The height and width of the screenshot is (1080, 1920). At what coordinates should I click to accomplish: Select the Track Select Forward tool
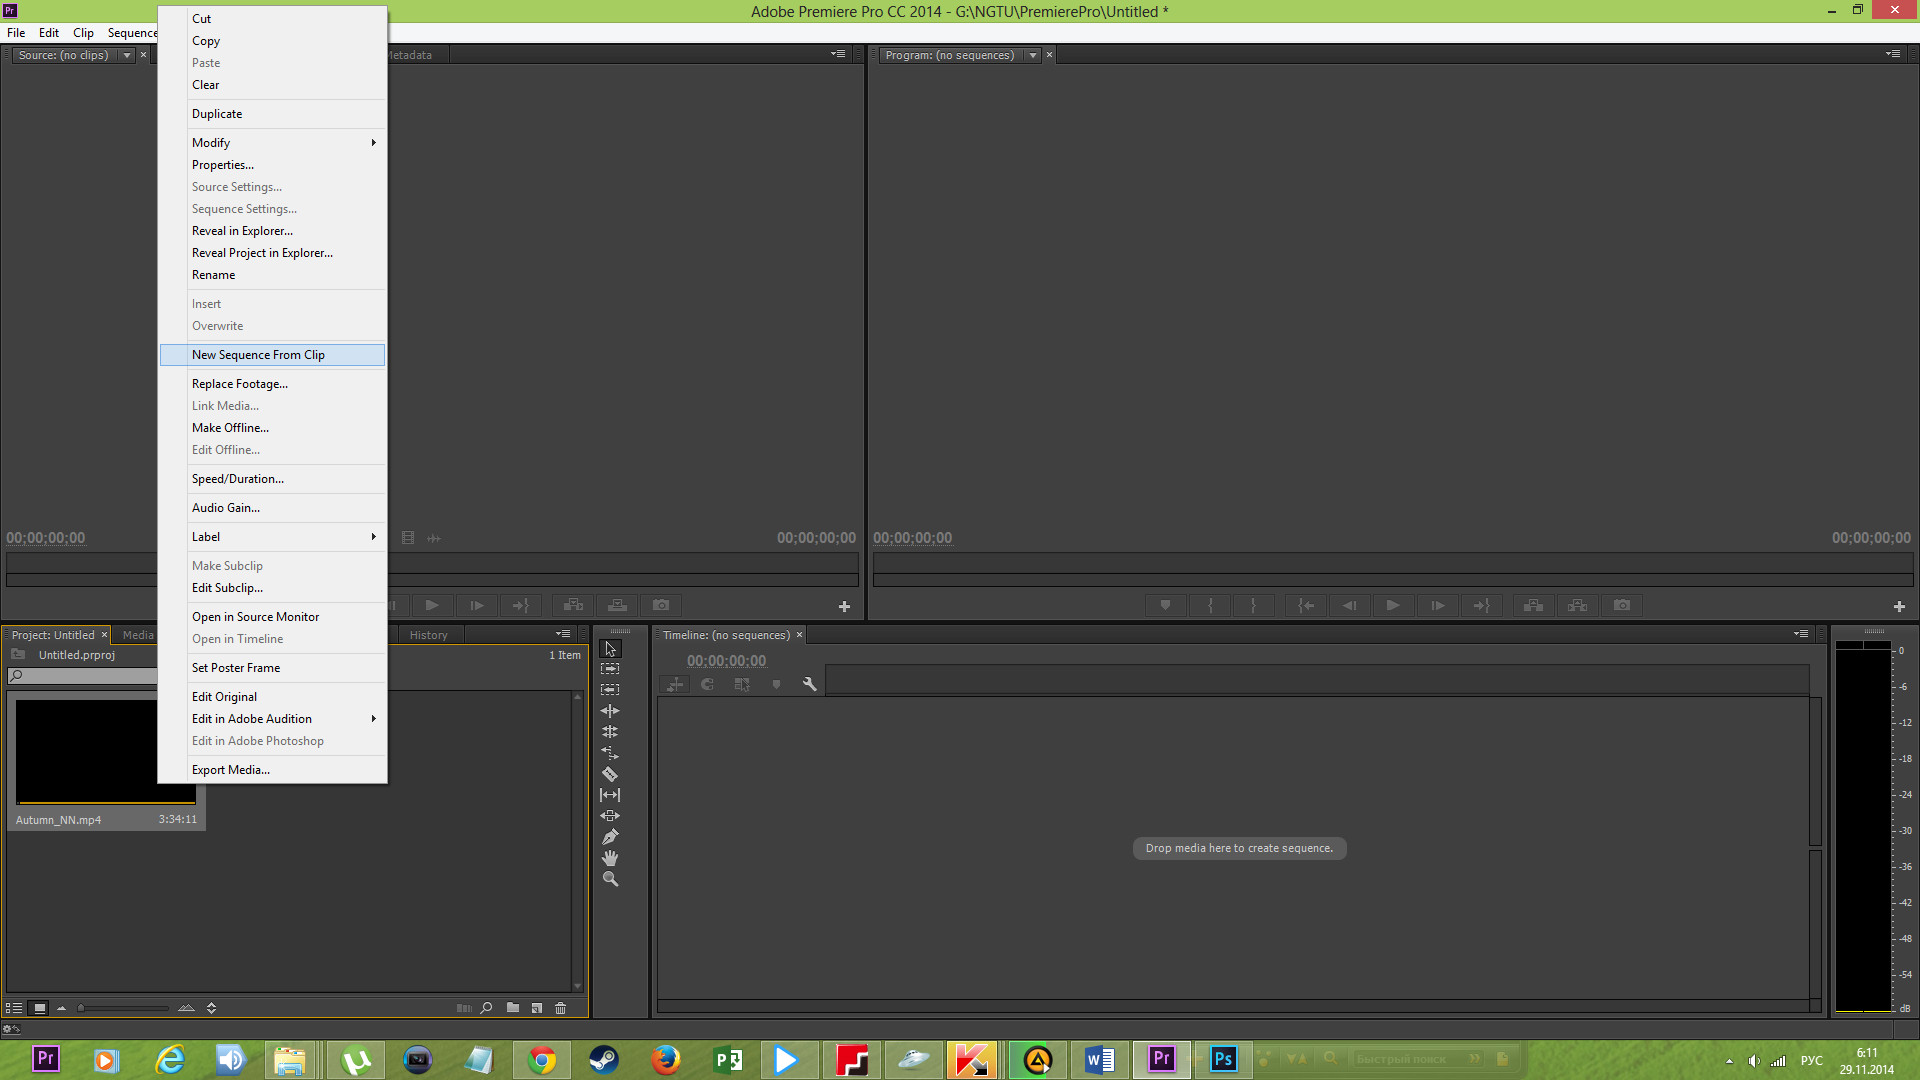pos(610,669)
